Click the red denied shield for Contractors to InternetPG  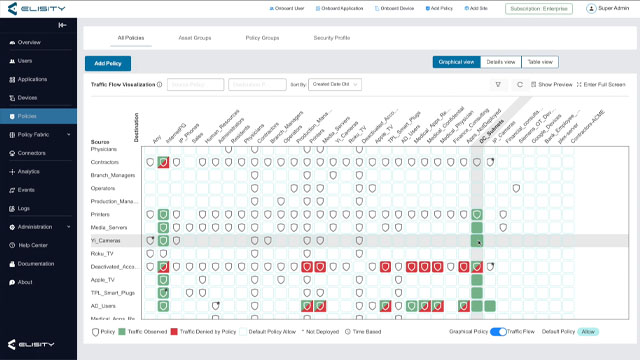(x=163, y=162)
